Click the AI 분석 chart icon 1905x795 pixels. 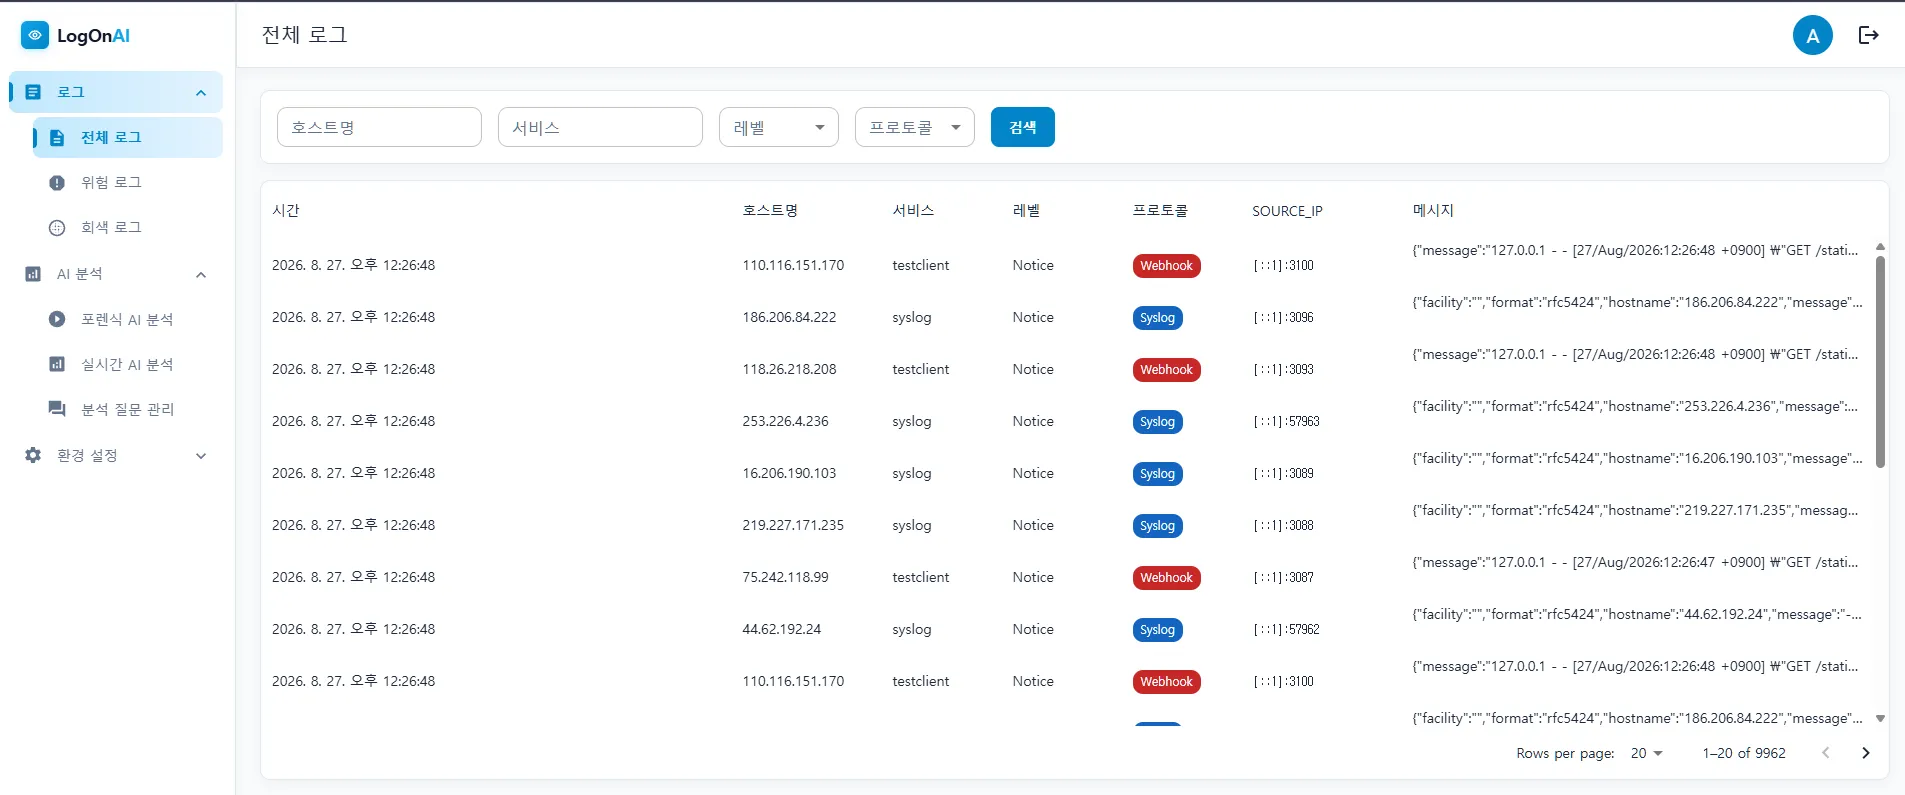tap(33, 274)
